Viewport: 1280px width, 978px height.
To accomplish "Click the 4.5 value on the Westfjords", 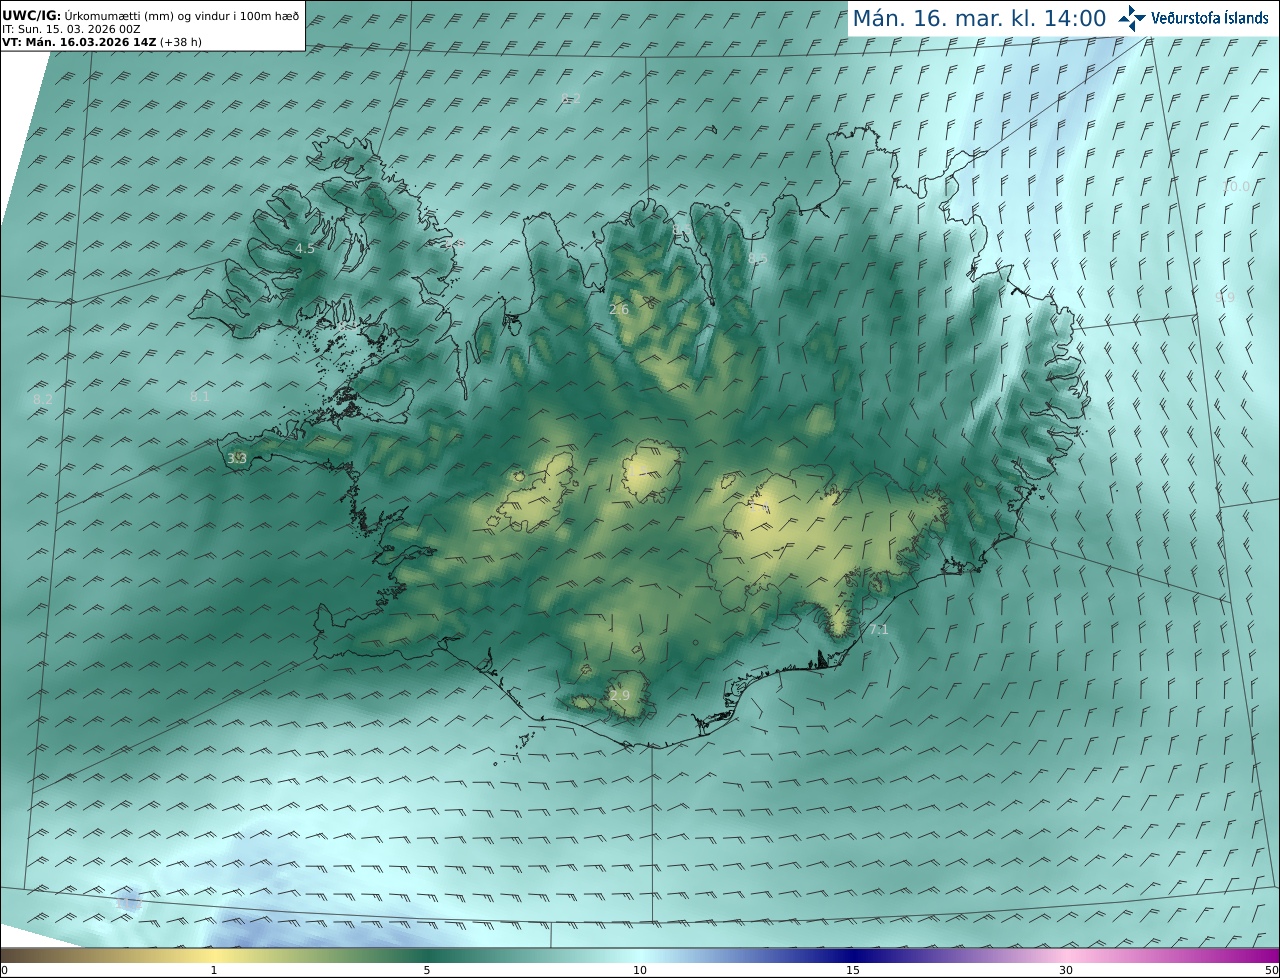I will pyautogui.click(x=305, y=249).
